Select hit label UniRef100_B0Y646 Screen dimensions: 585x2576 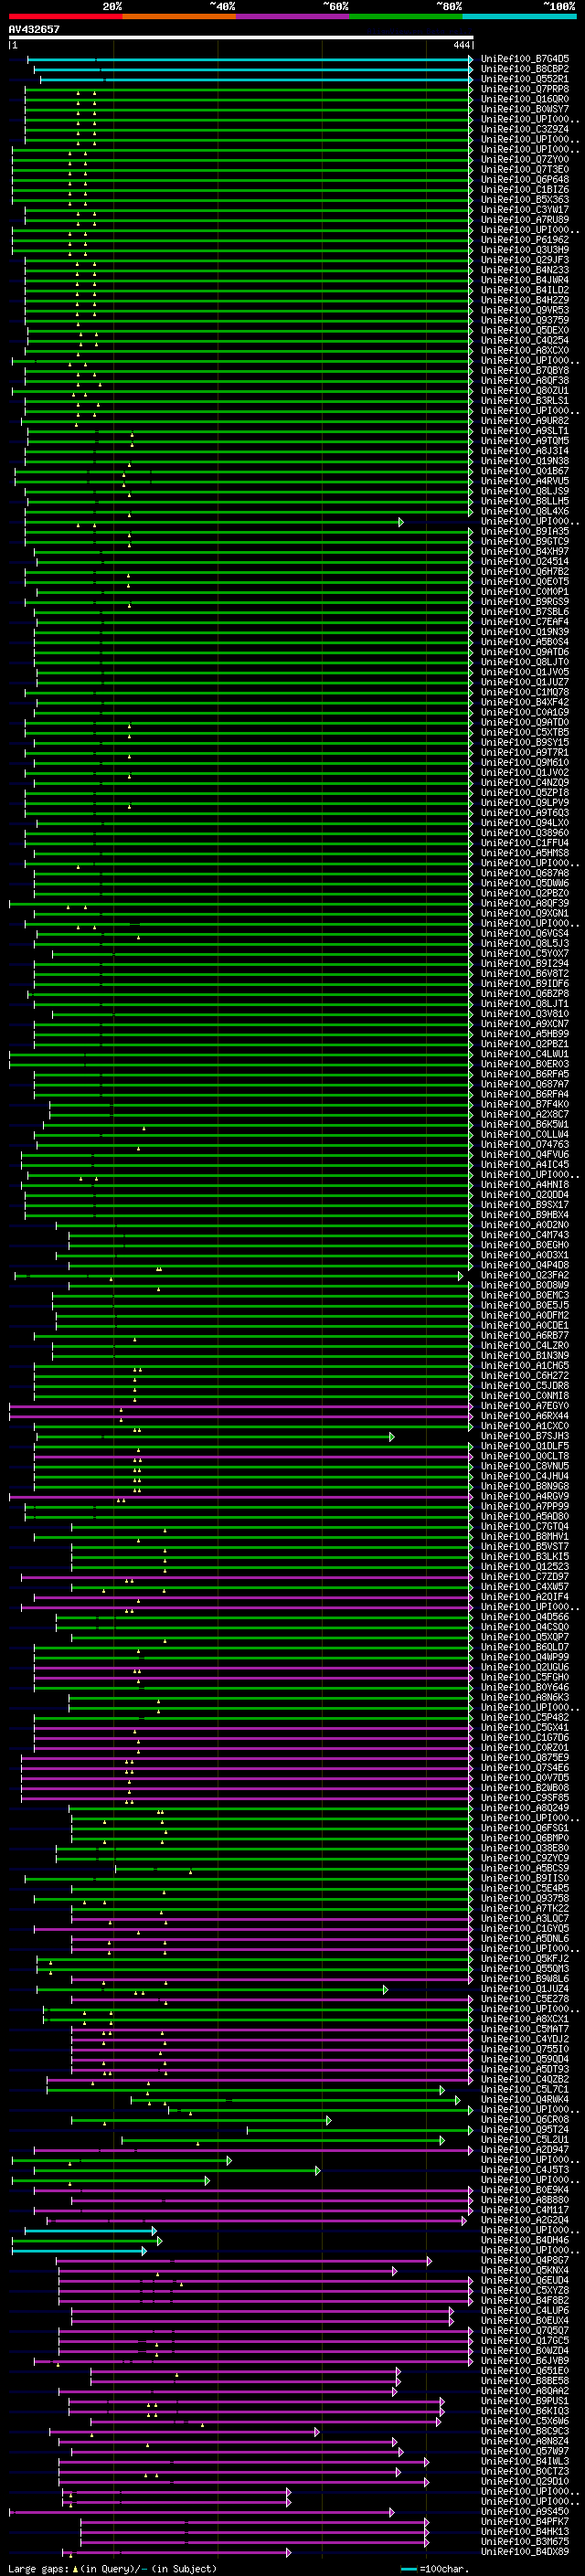point(525,1687)
